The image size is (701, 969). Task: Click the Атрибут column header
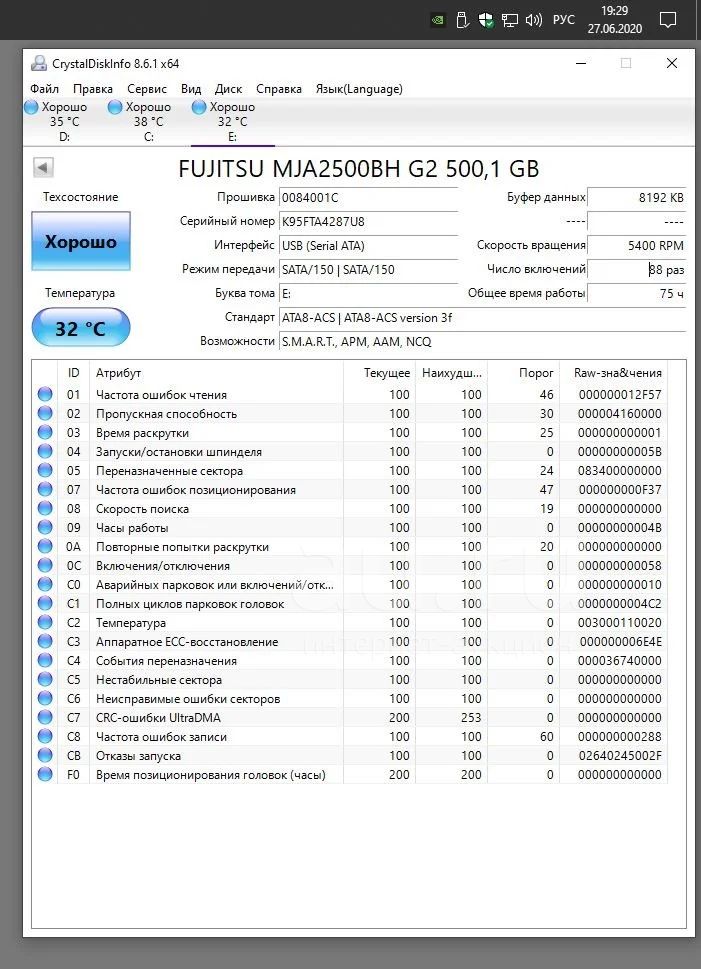pyautogui.click(x=216, y=373)
